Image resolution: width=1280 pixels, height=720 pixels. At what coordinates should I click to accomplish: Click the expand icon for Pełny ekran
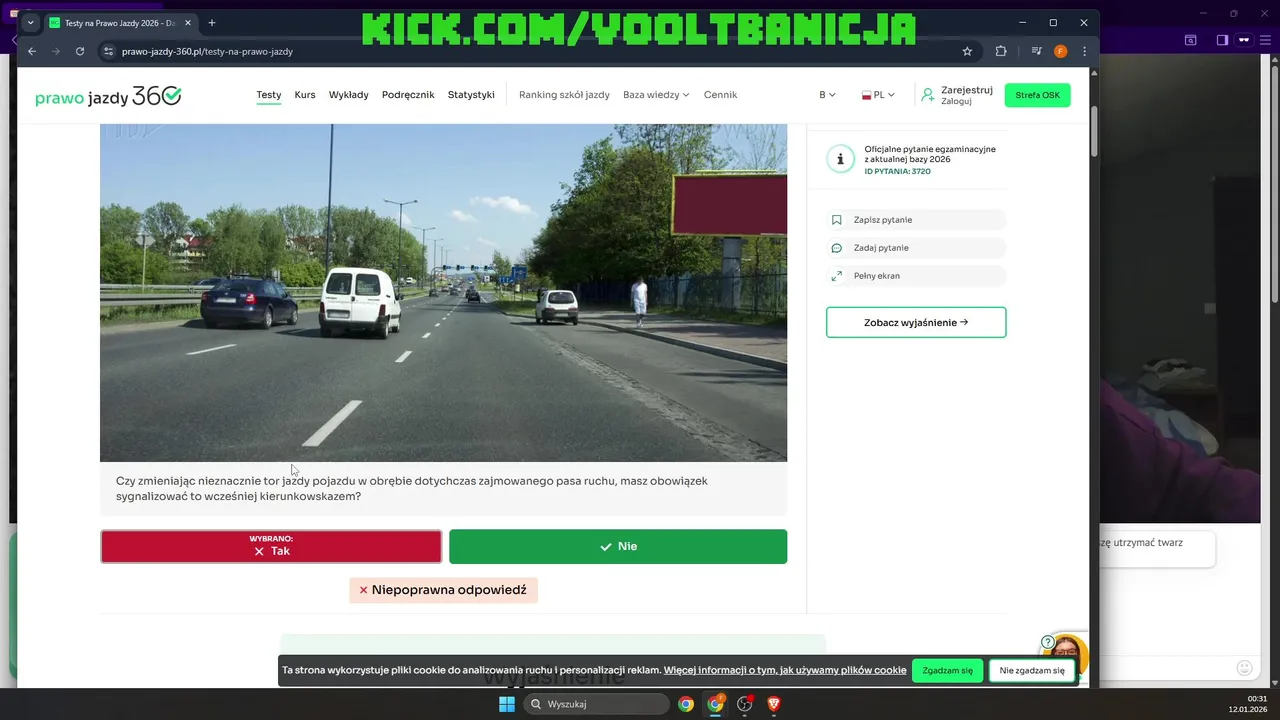tap(837, 276)
